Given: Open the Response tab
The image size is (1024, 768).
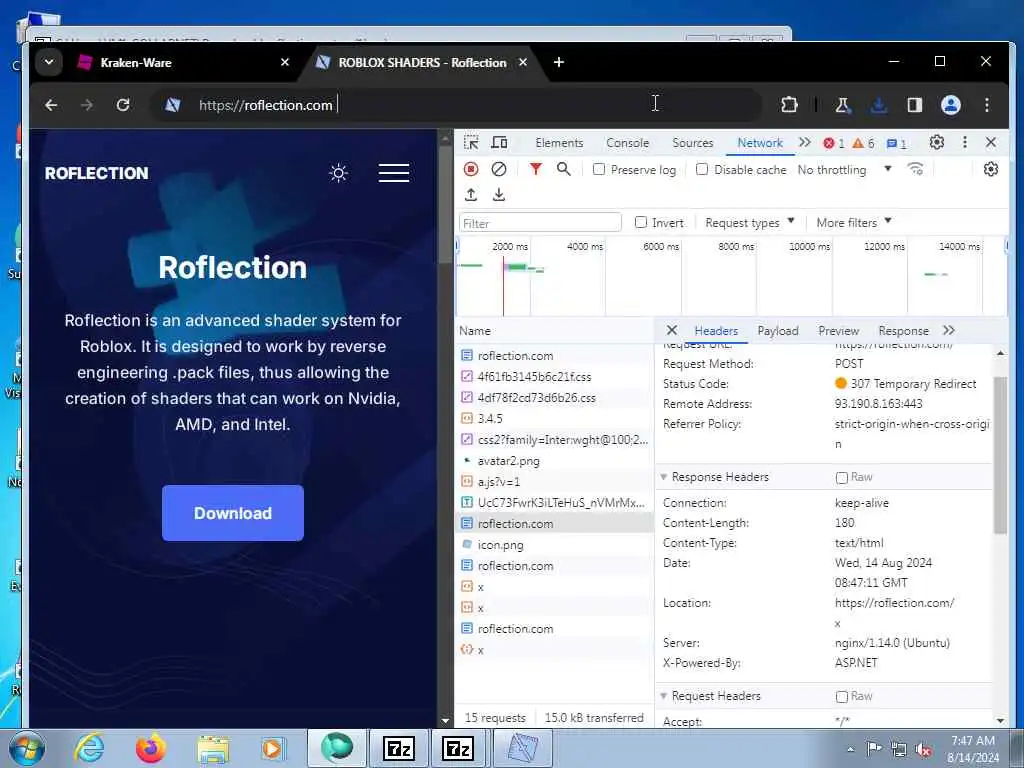Looking at the screenshot, I should pos(903,330).
